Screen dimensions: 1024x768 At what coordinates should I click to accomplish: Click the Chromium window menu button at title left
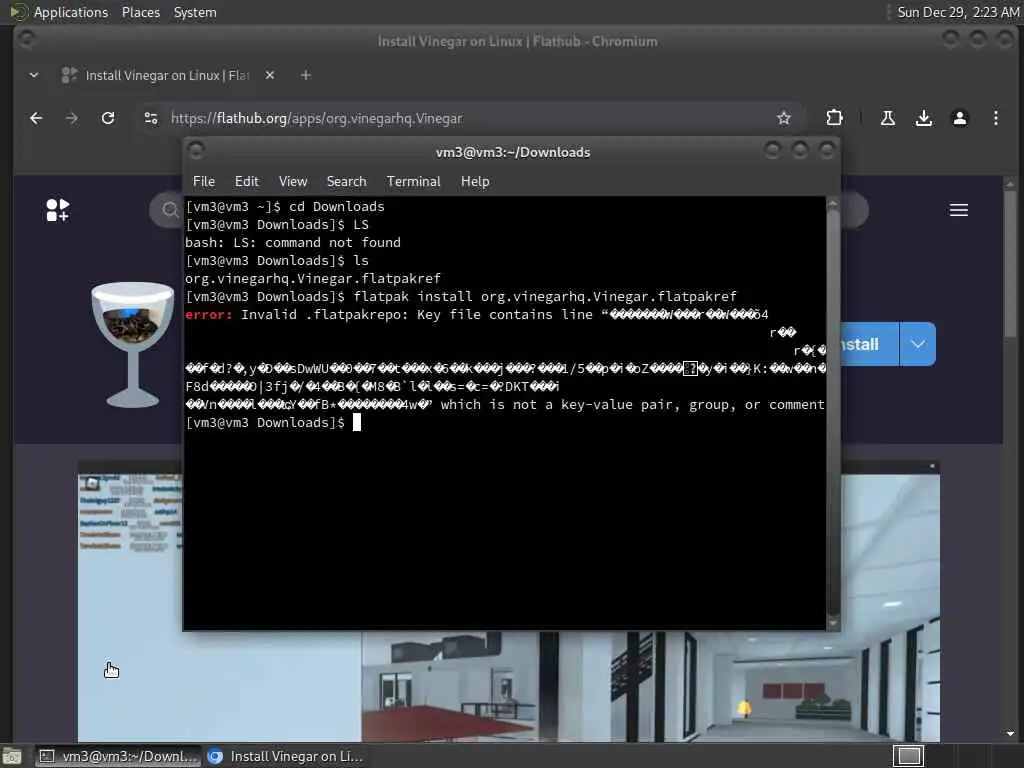point(26,40)
